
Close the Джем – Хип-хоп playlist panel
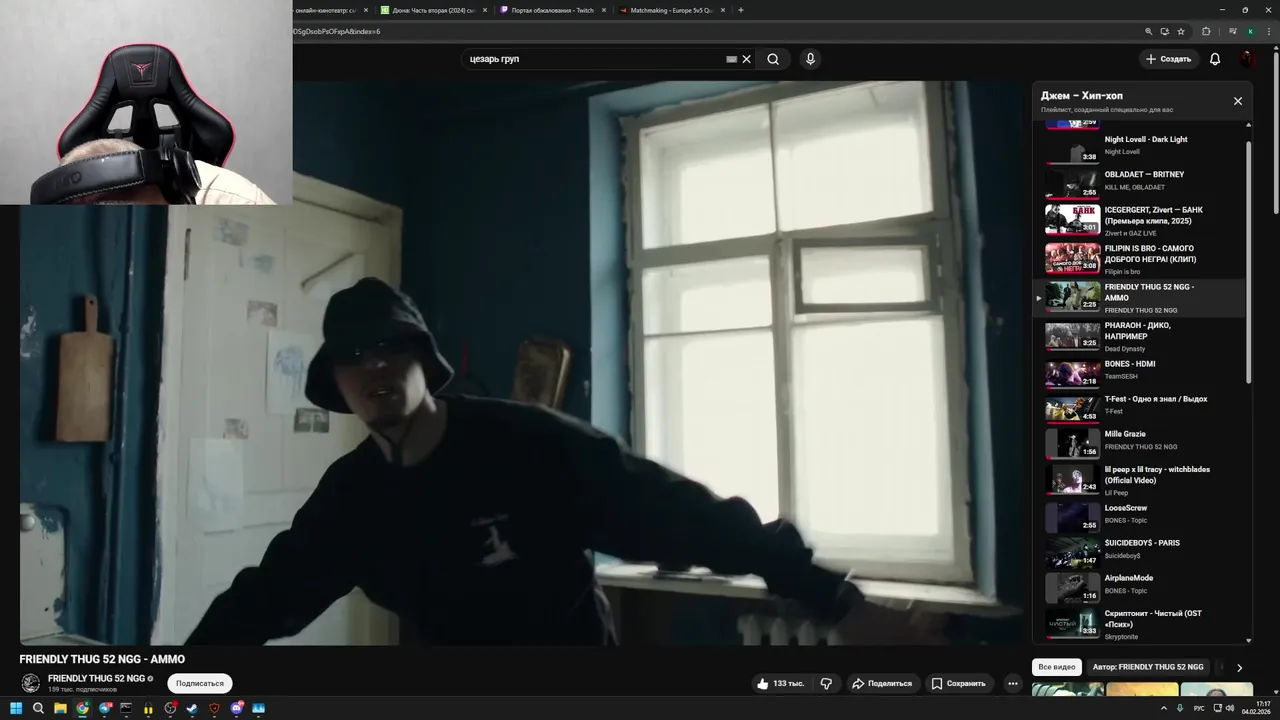click(x=1237, y=101)
